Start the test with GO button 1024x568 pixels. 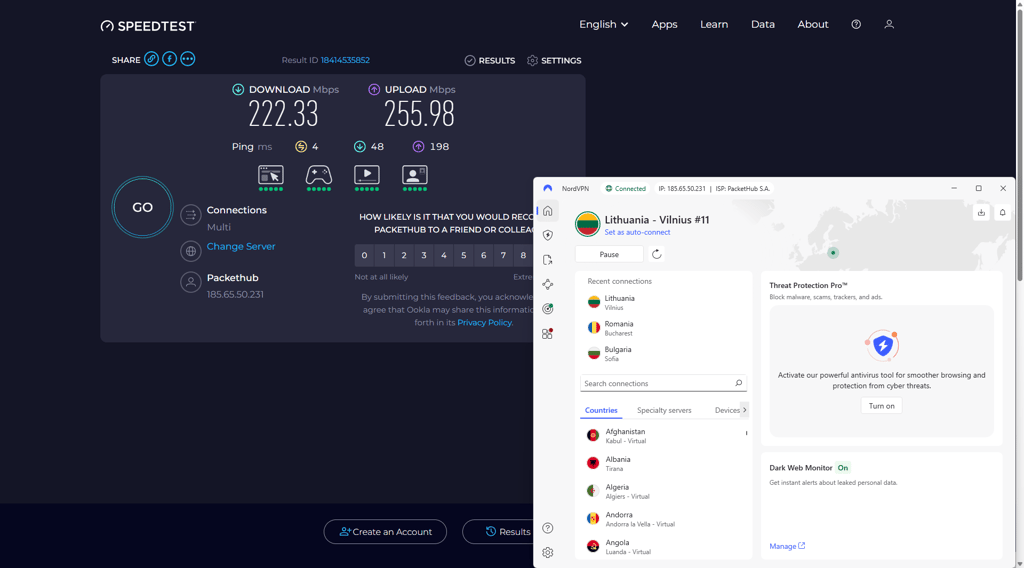[142, 208]
